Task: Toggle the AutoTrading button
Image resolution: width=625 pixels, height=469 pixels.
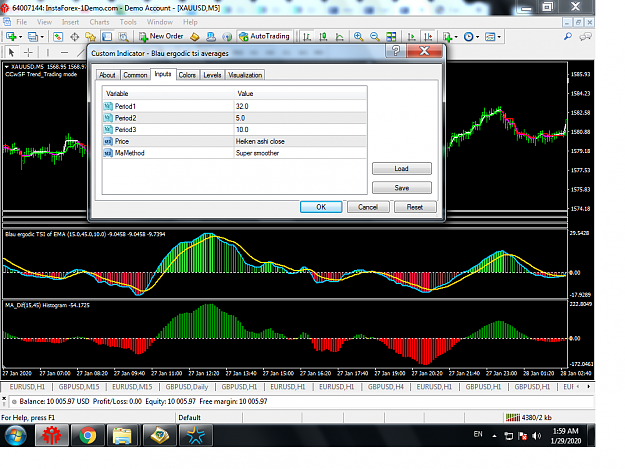Action: [264, 36]
